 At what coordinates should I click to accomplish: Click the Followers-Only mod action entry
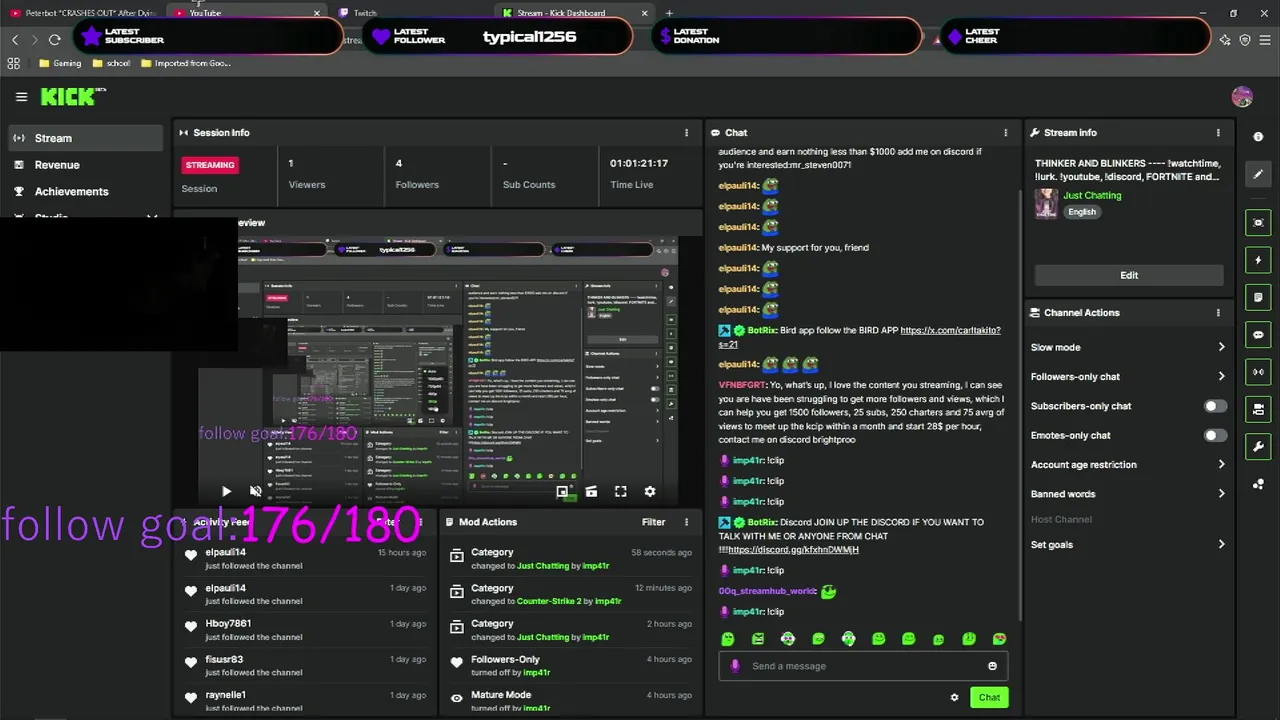tap(570, 666)
